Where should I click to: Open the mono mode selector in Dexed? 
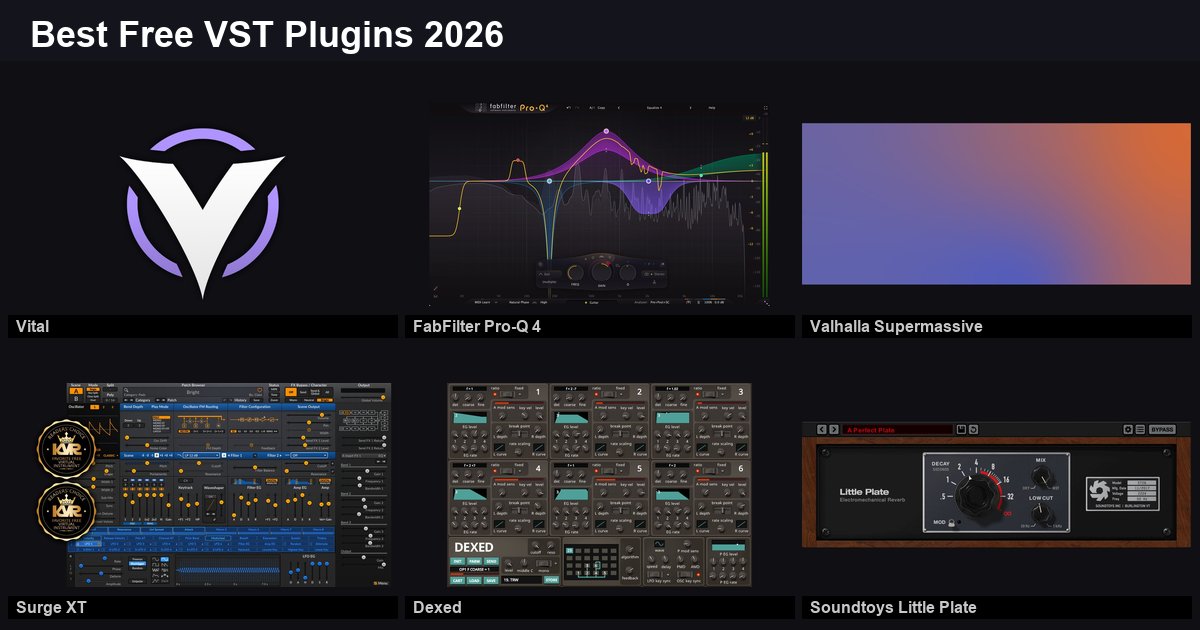coord(543,565)
